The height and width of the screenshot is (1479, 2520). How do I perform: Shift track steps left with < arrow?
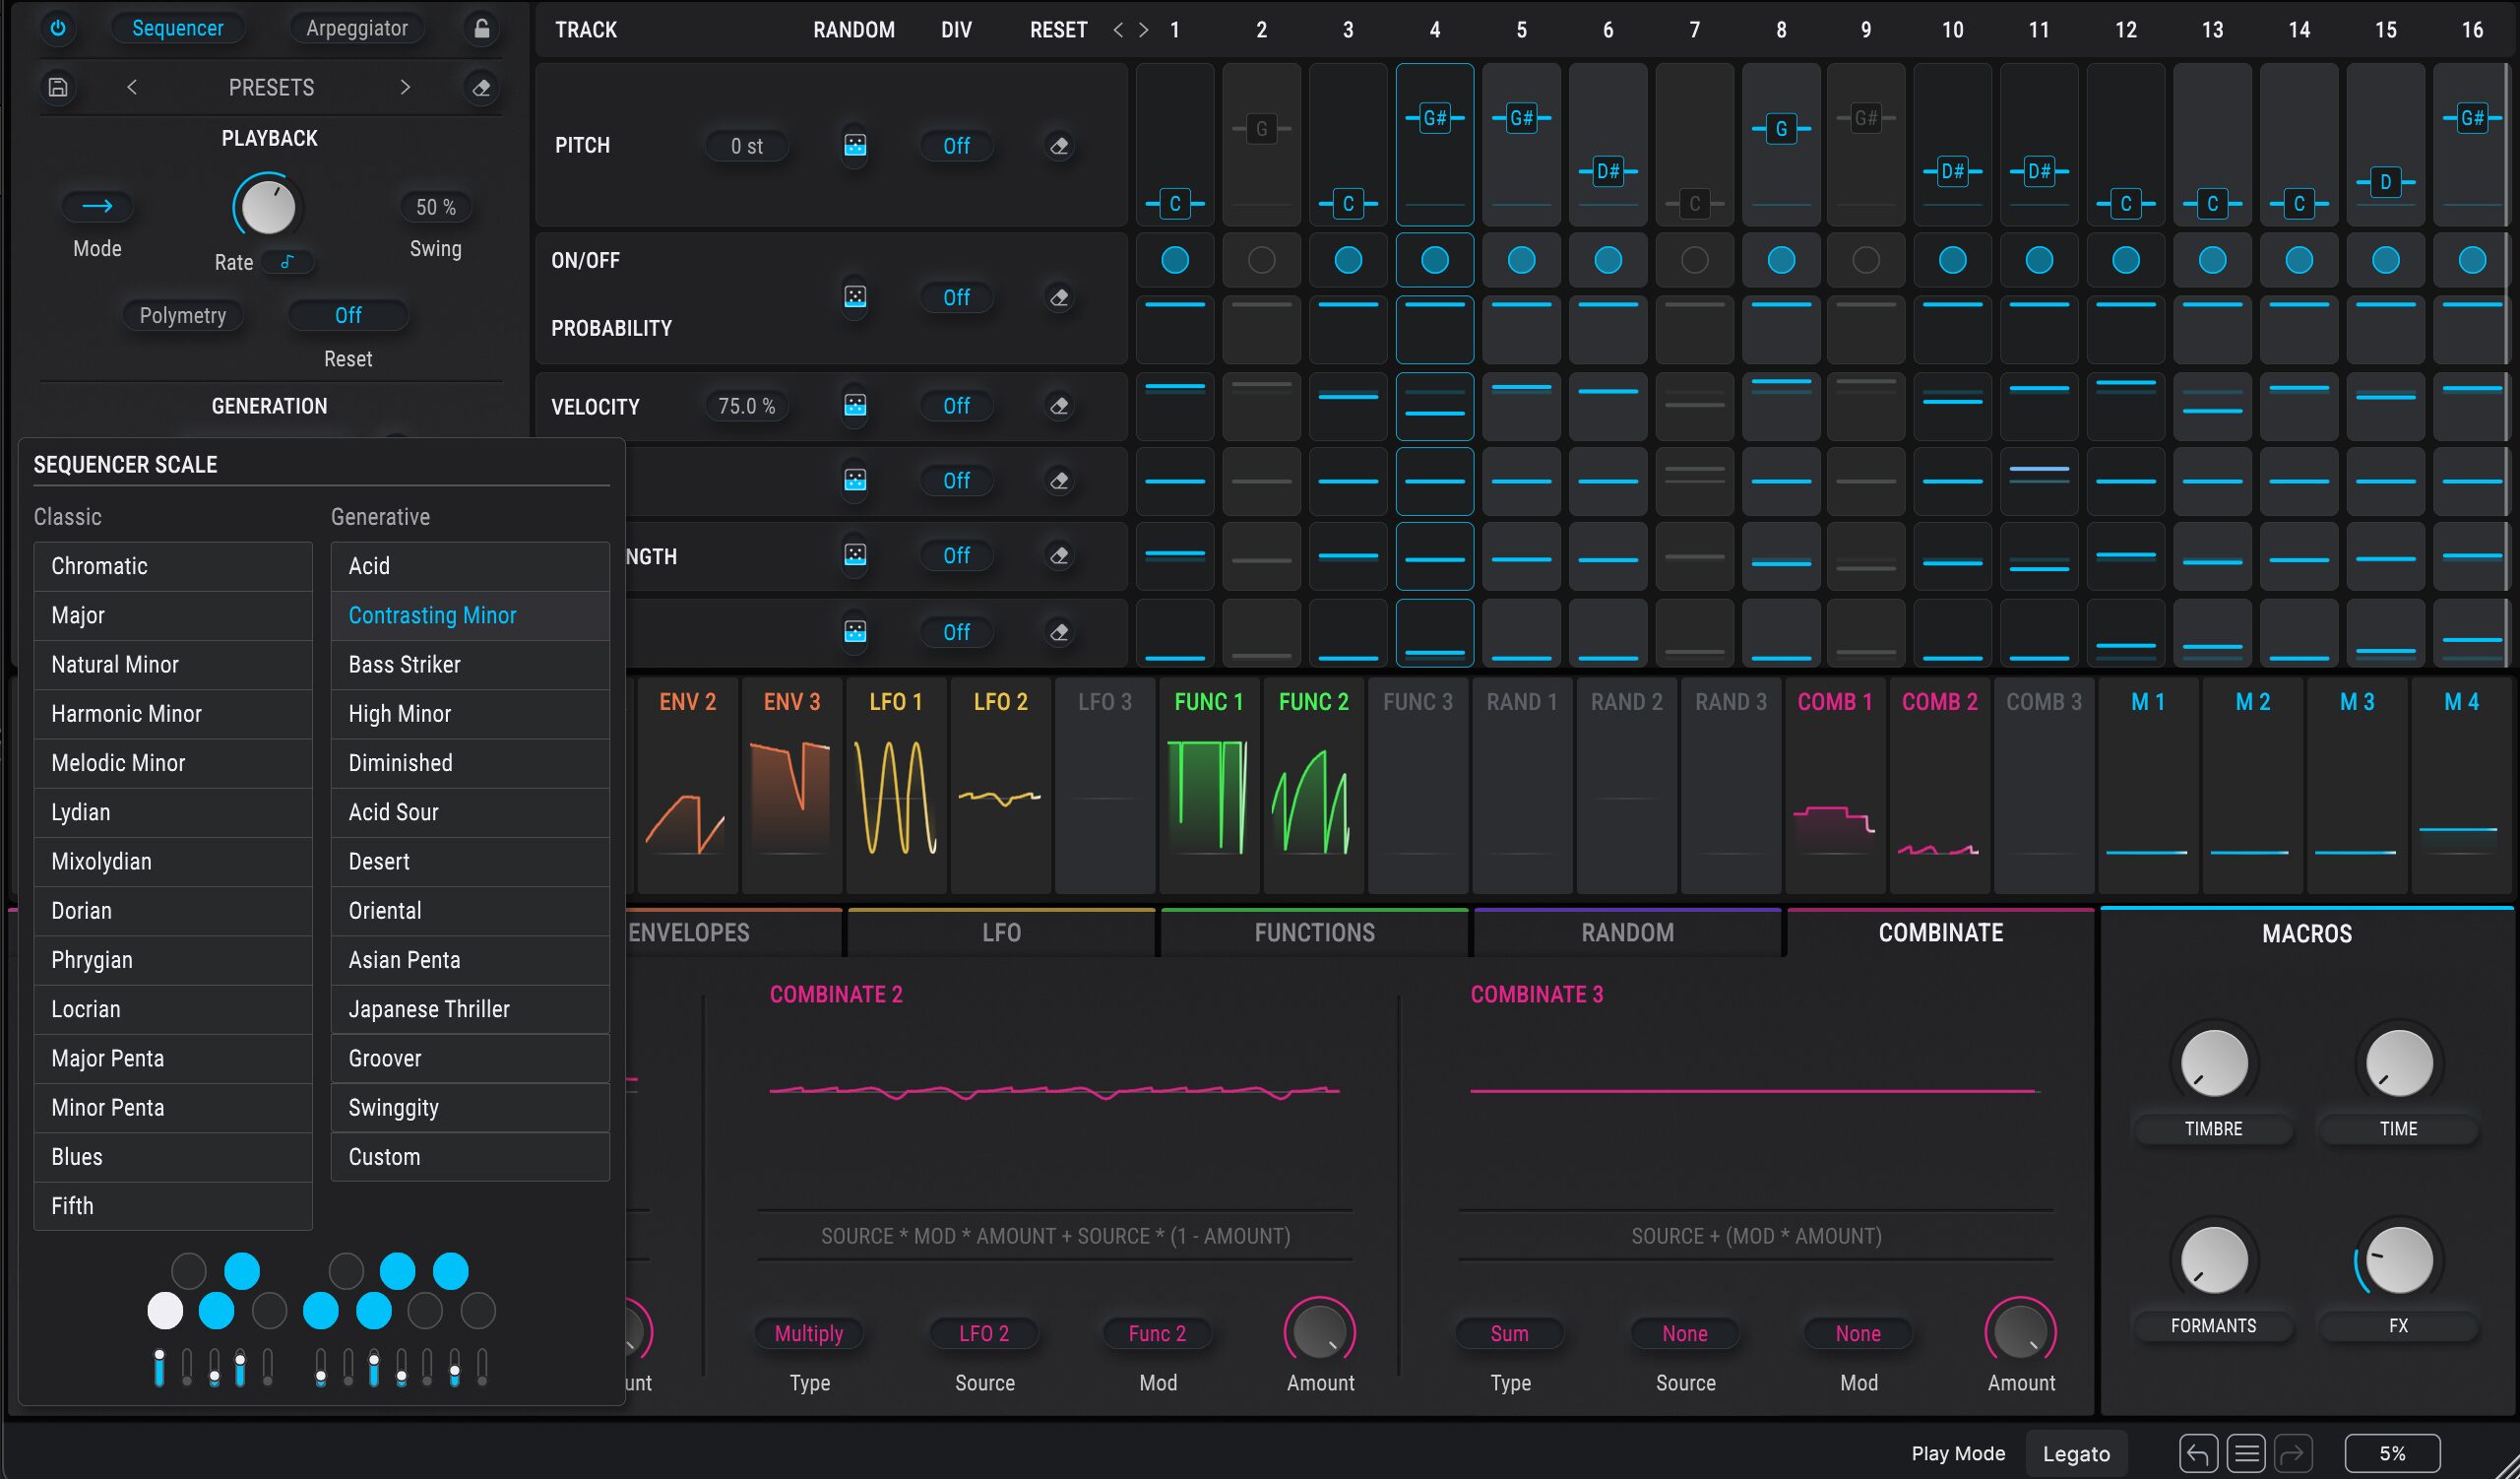(x=1118, y=30)
